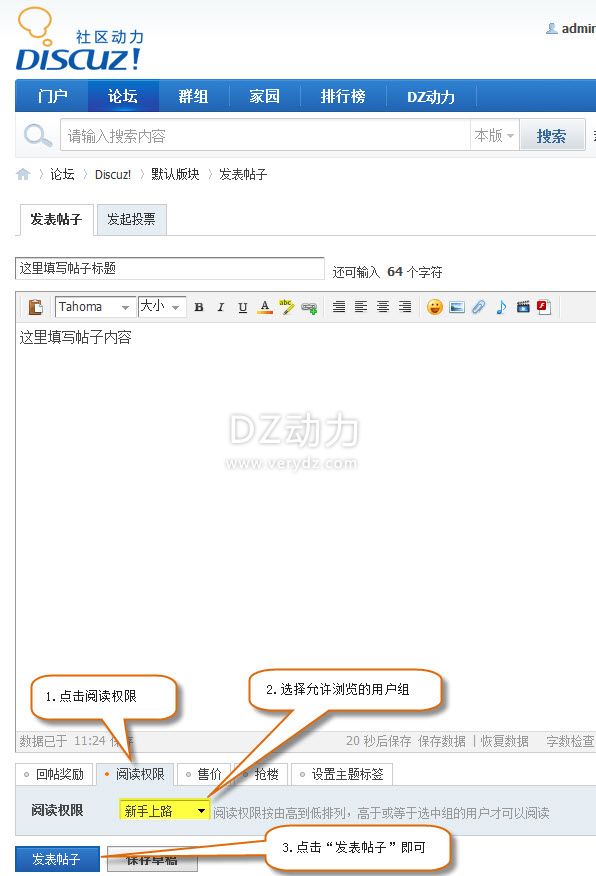Screen dimensions: 596x876
Task: Open the emoticon smiley picker
Action: click(x=435, y=307)
